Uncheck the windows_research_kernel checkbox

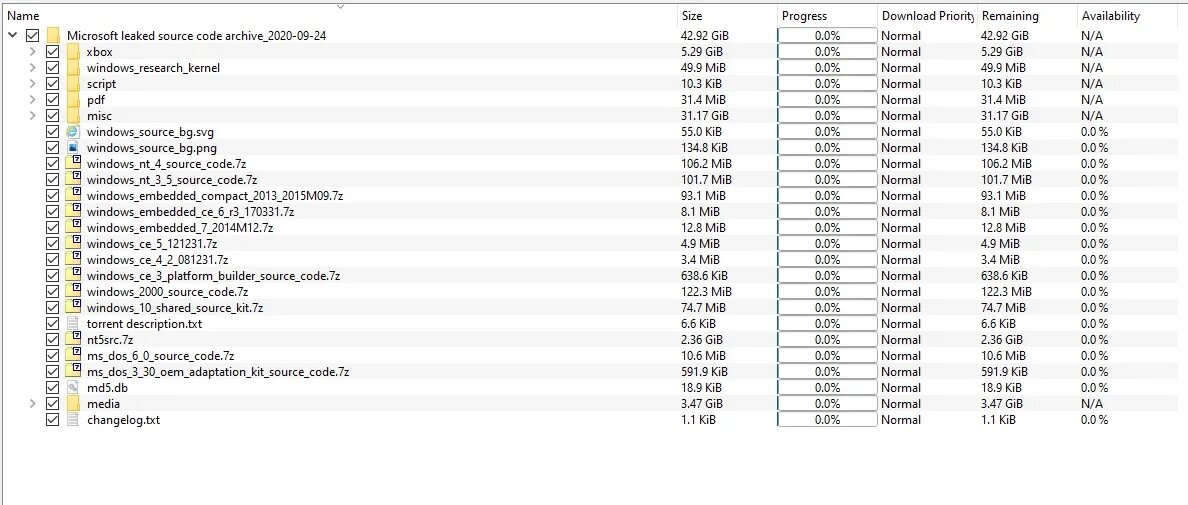[x=52, y=68]
